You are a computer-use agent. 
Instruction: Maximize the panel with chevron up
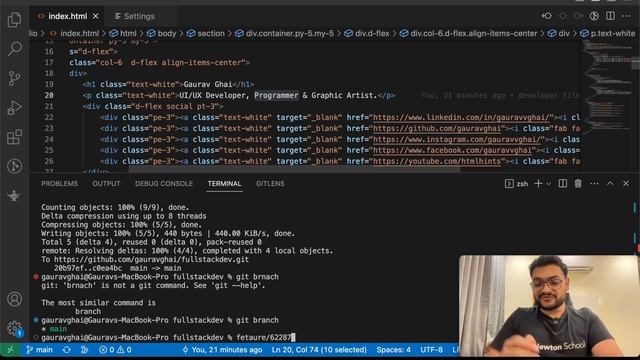coord(610,184)
